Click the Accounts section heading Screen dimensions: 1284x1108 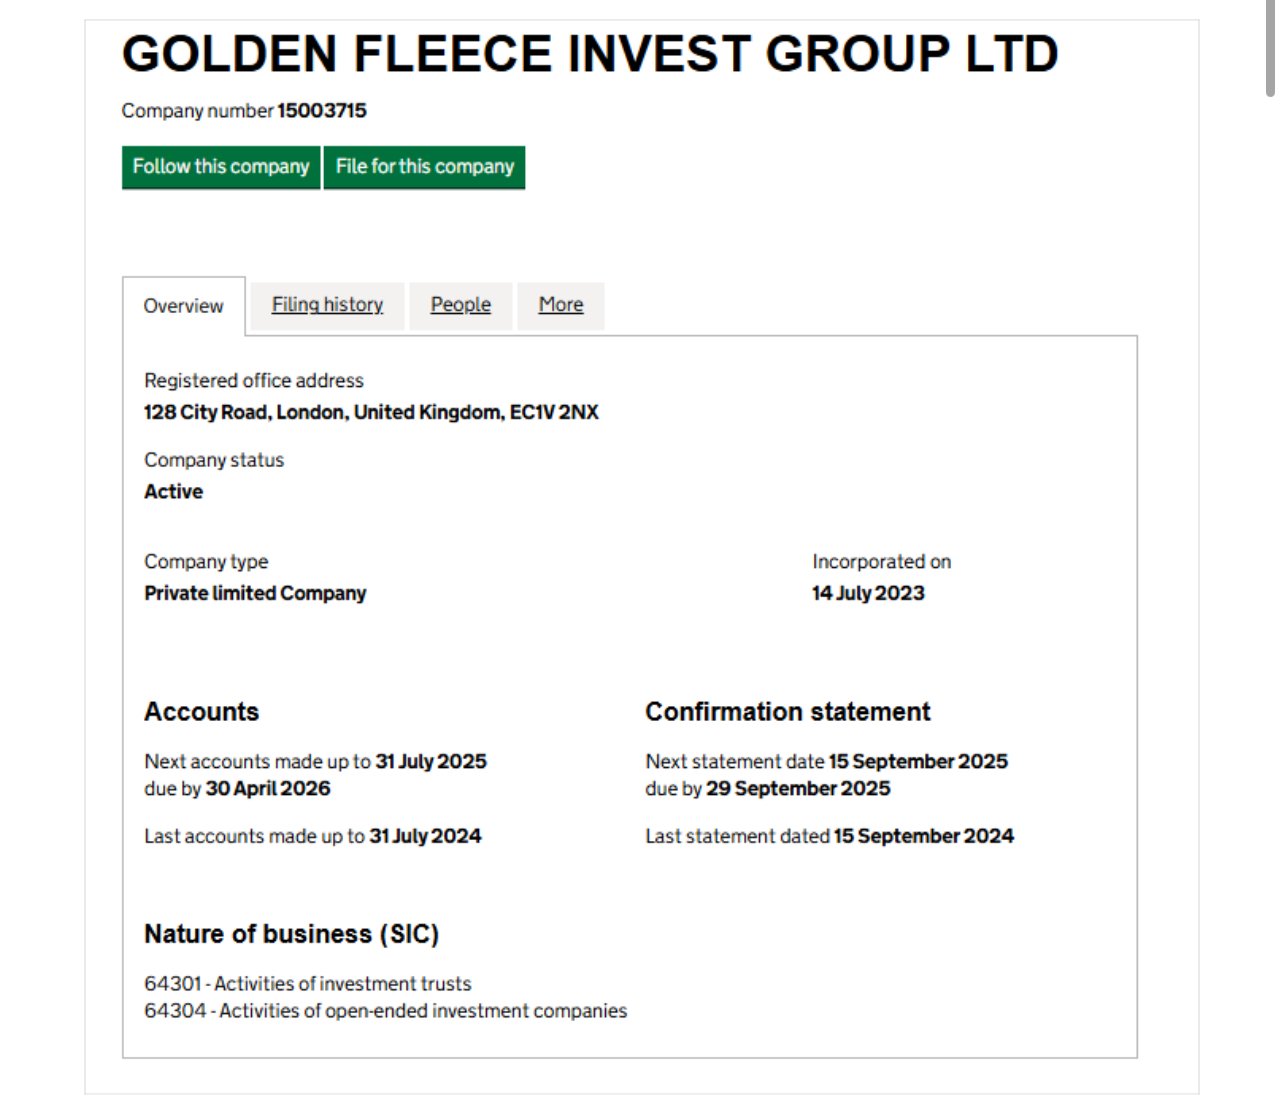tap(201, 712)
